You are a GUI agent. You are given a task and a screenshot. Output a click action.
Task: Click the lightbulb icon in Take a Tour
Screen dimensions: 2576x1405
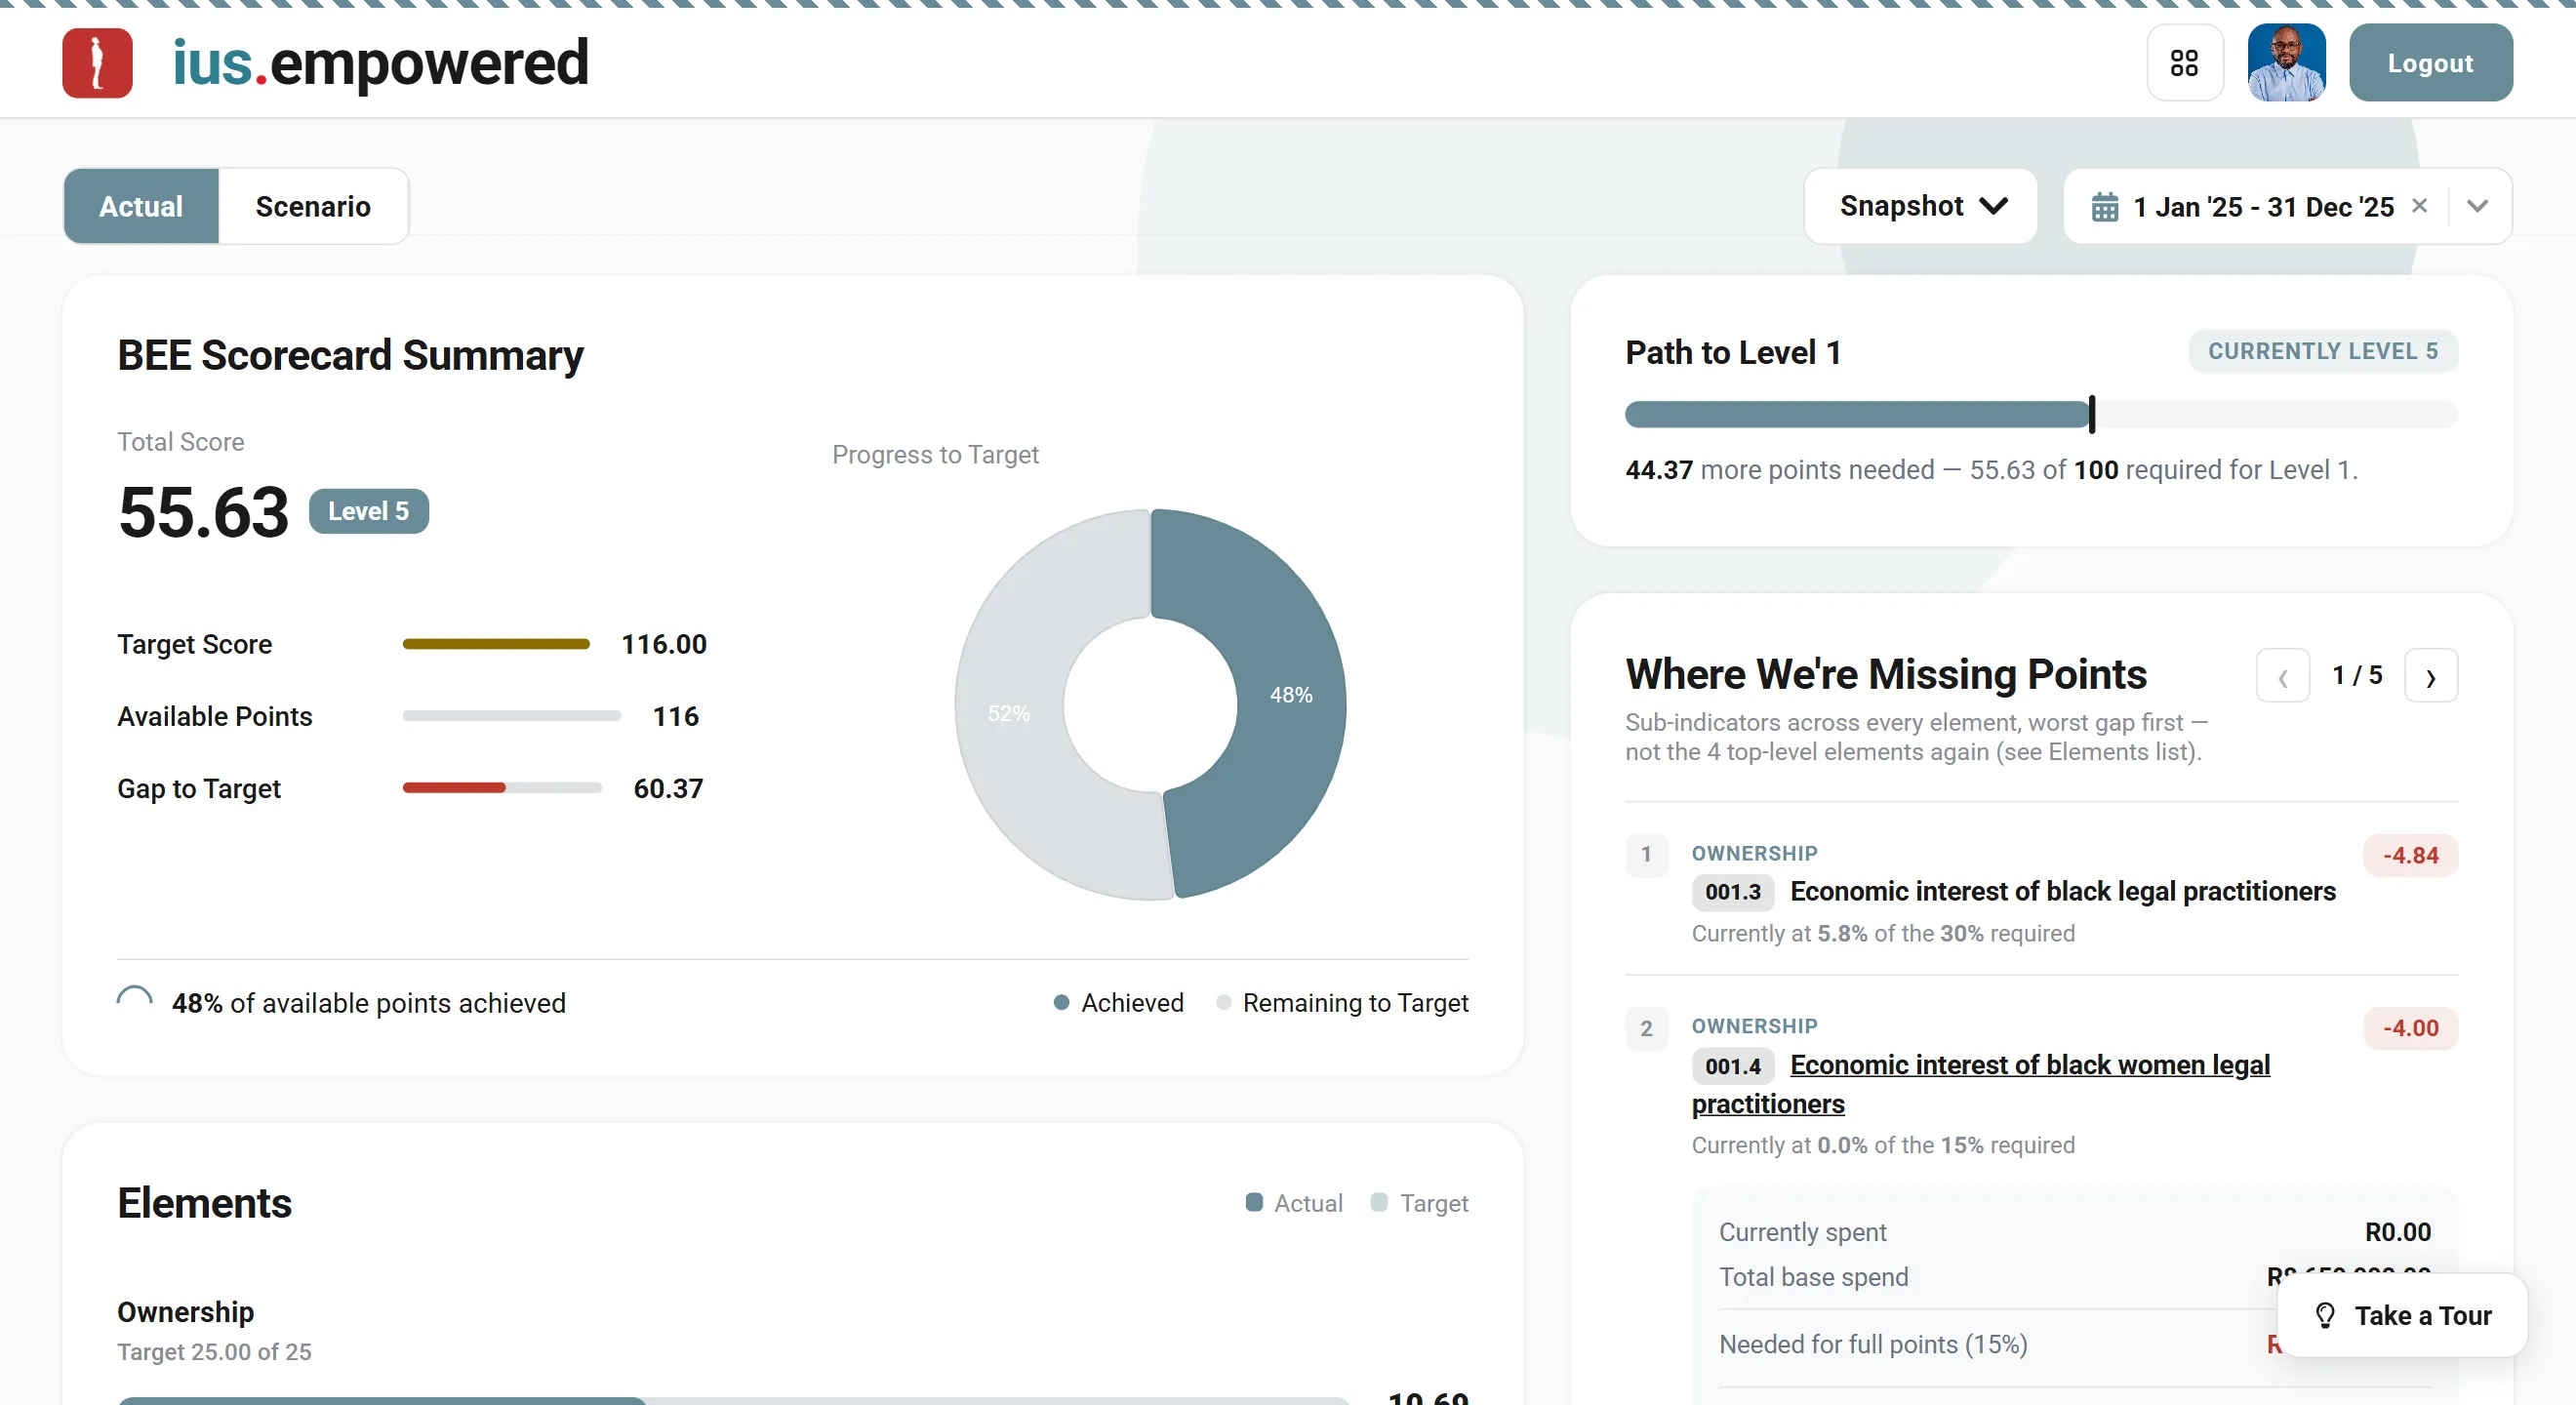tap(2325, 1315)
